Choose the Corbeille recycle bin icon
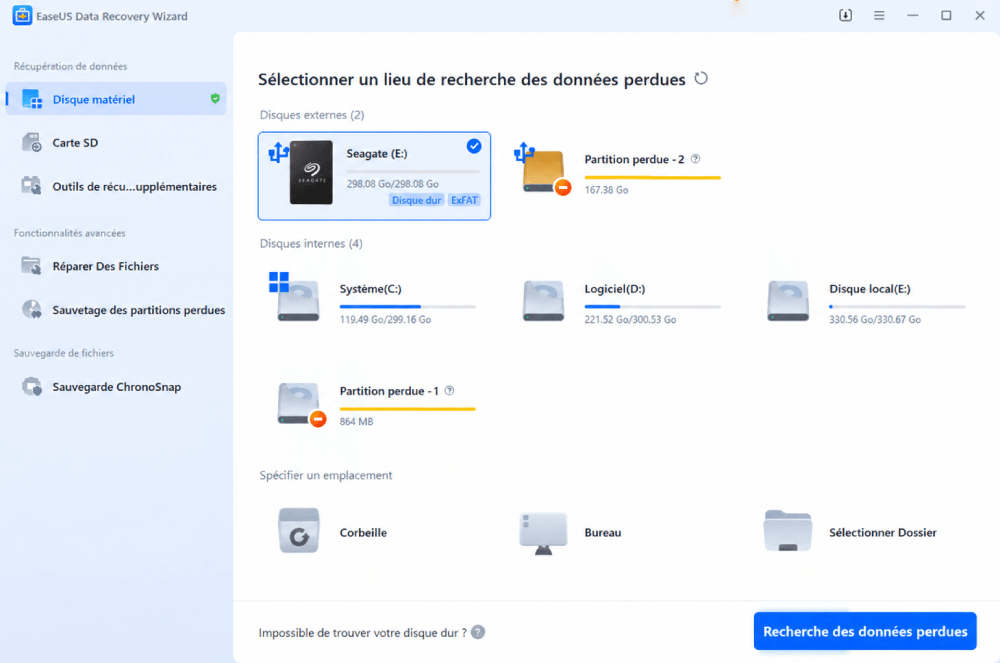 point(298,530)
